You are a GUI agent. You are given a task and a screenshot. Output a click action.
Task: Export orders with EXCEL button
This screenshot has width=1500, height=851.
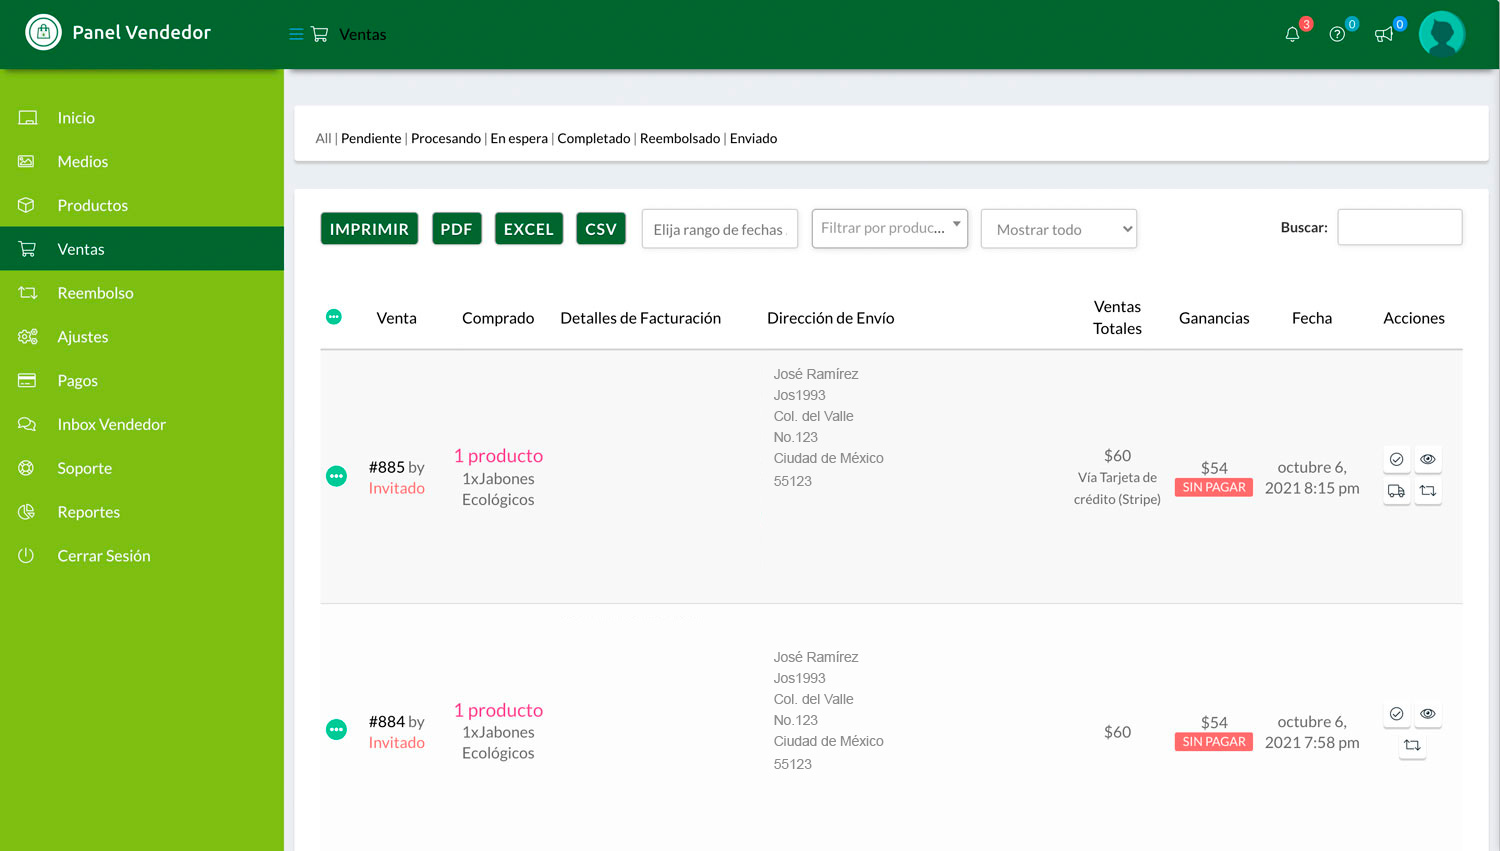[529, 229]
